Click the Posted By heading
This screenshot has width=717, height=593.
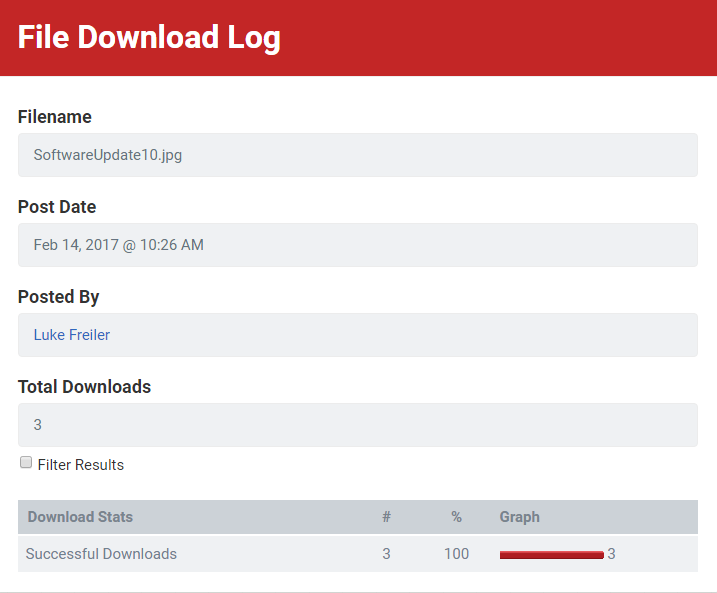59,297
